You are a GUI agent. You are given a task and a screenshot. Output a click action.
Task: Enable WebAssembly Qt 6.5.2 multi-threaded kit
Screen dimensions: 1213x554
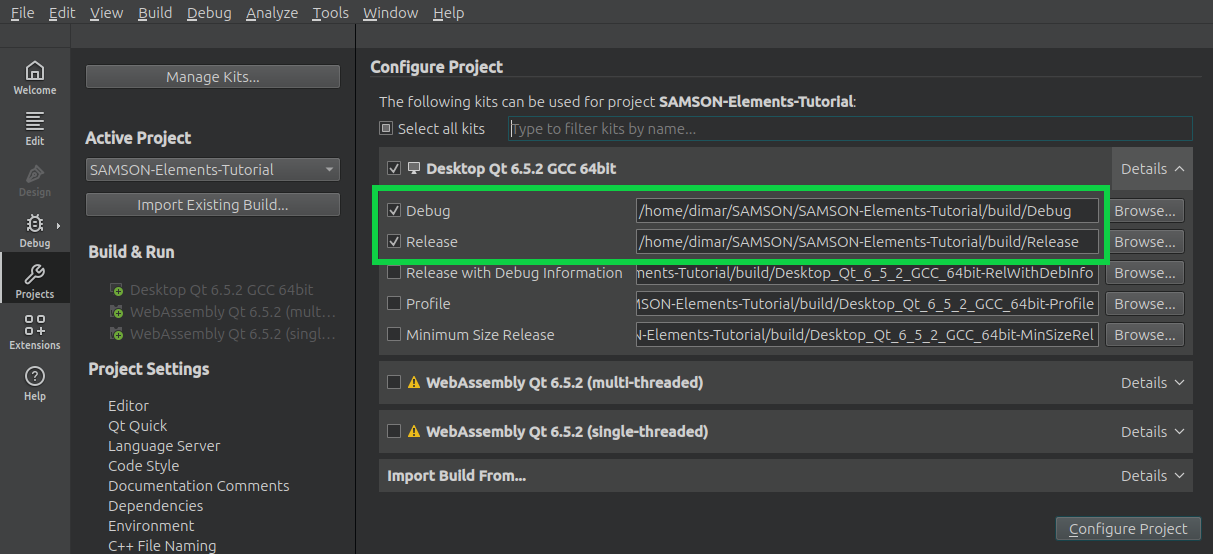coord(394,382)
